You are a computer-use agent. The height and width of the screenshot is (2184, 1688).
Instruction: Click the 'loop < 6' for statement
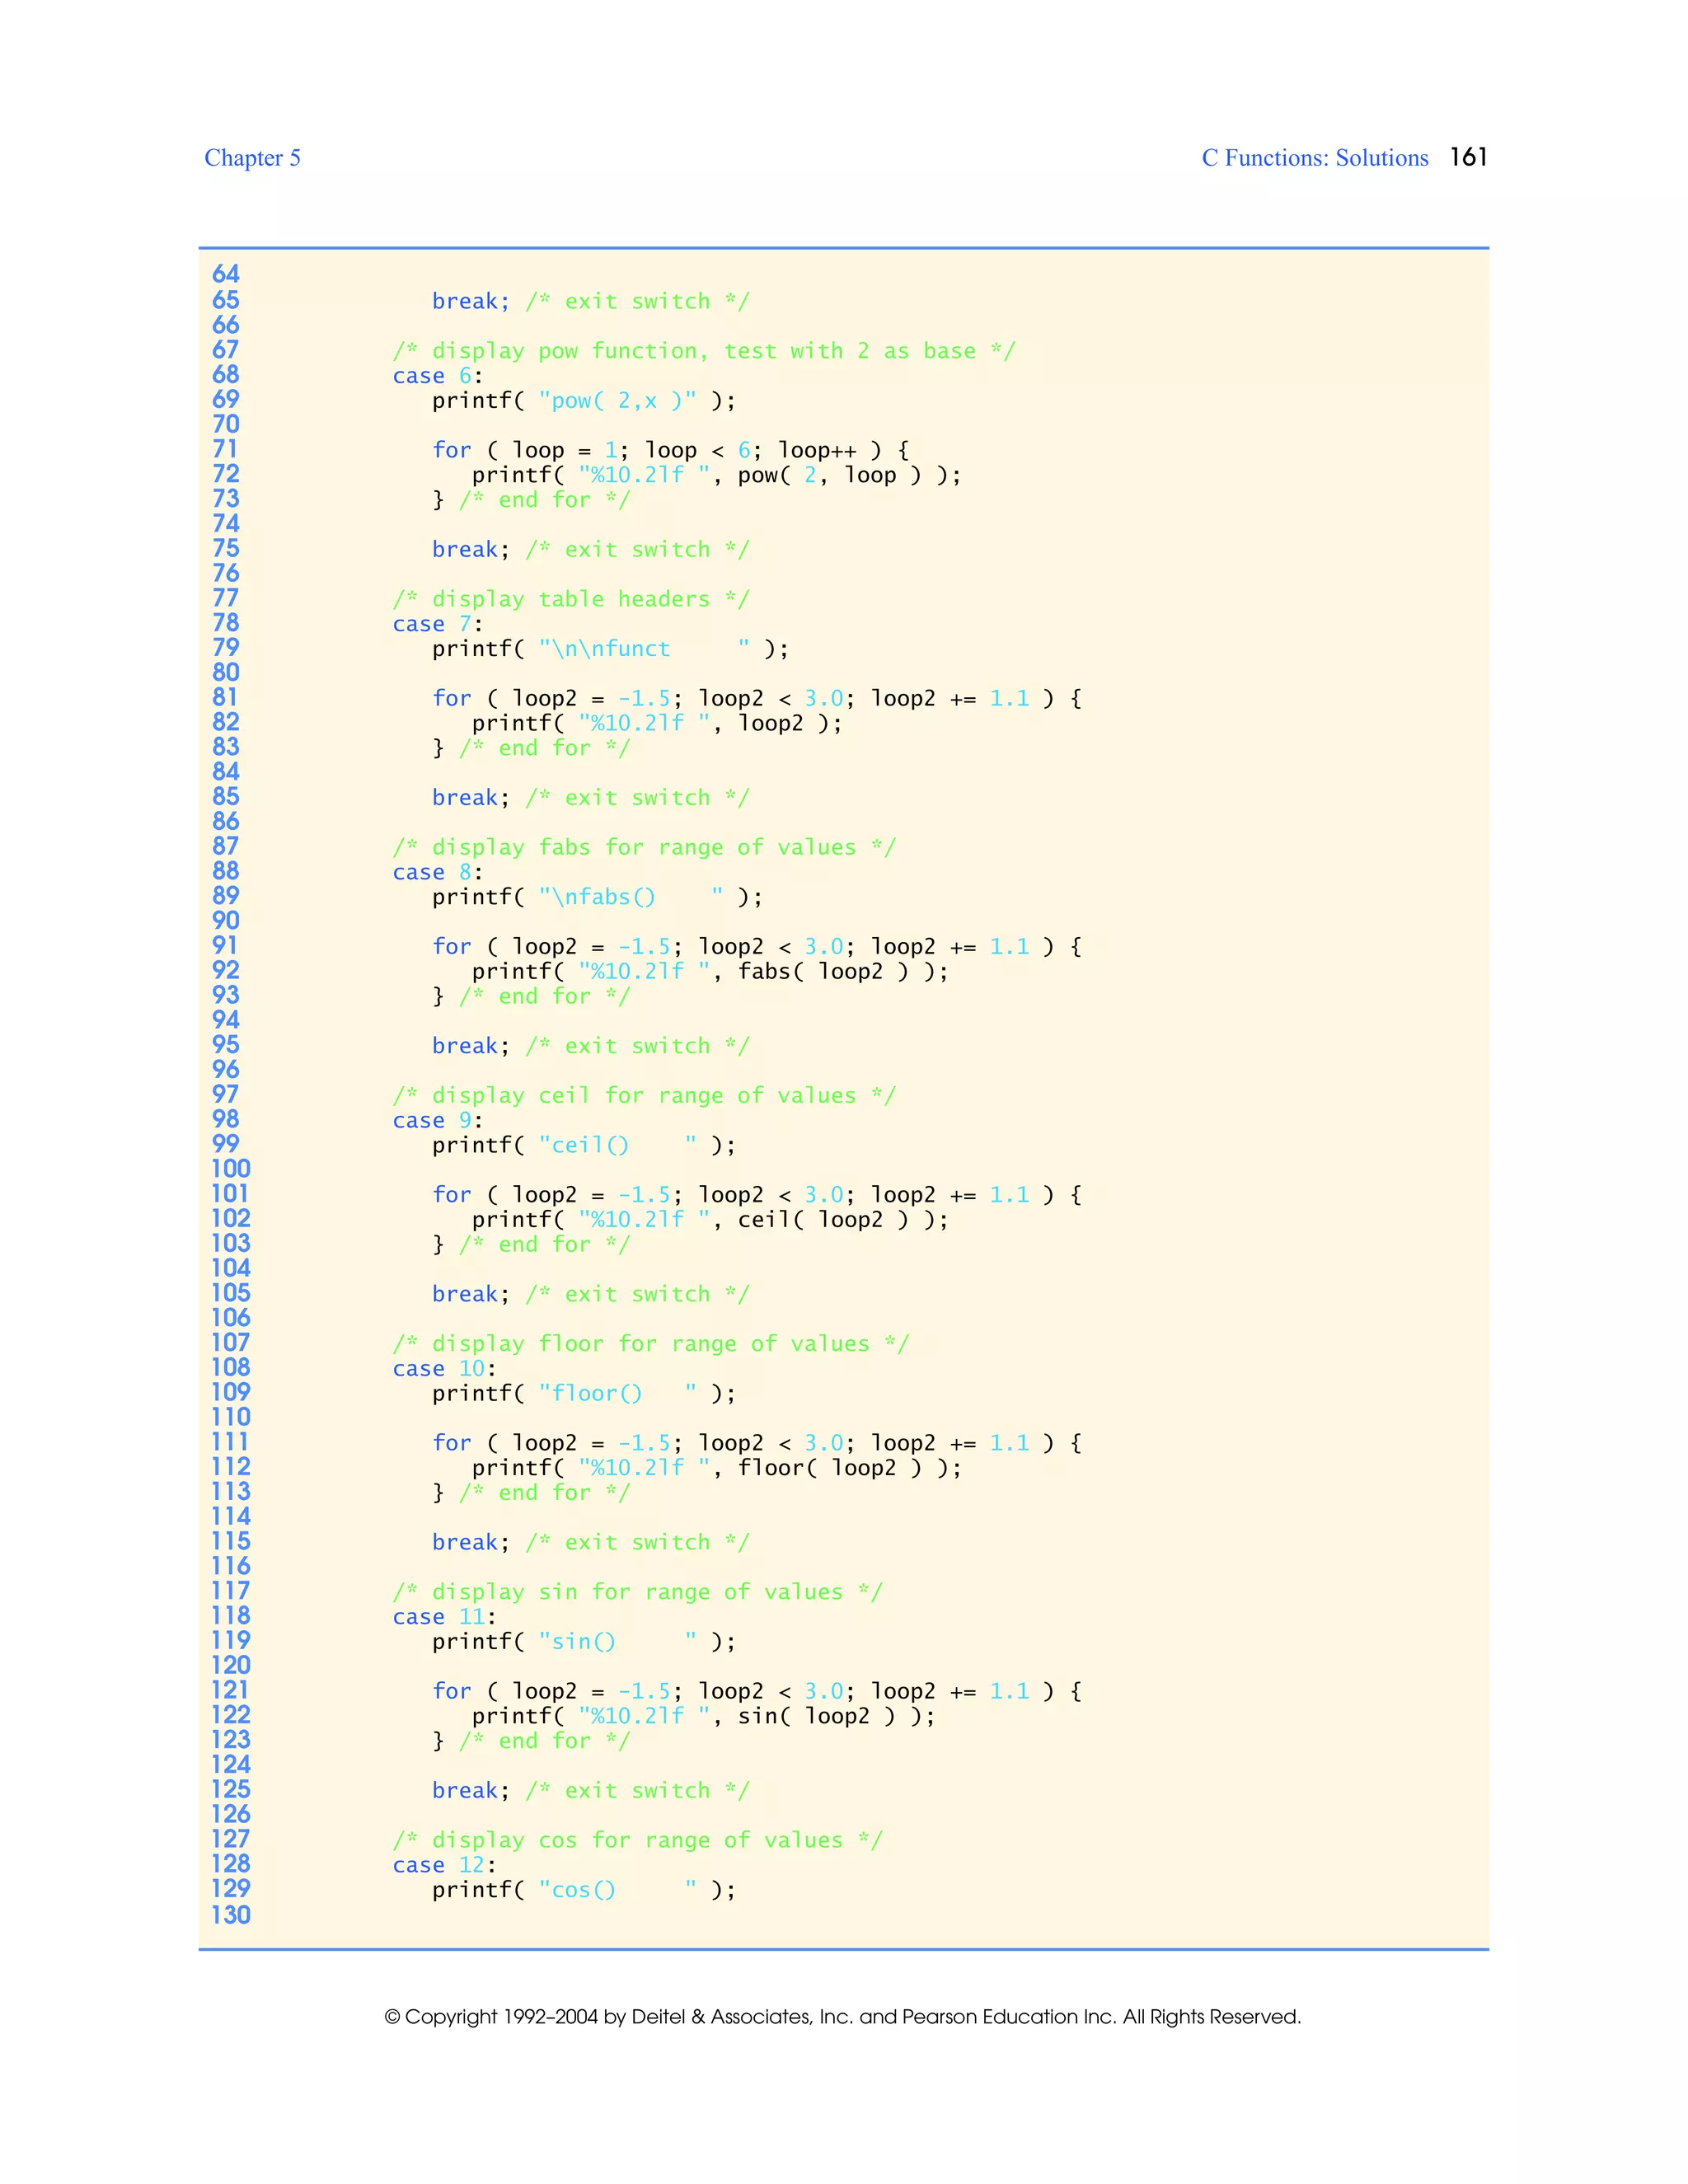[x=670, y=450]
